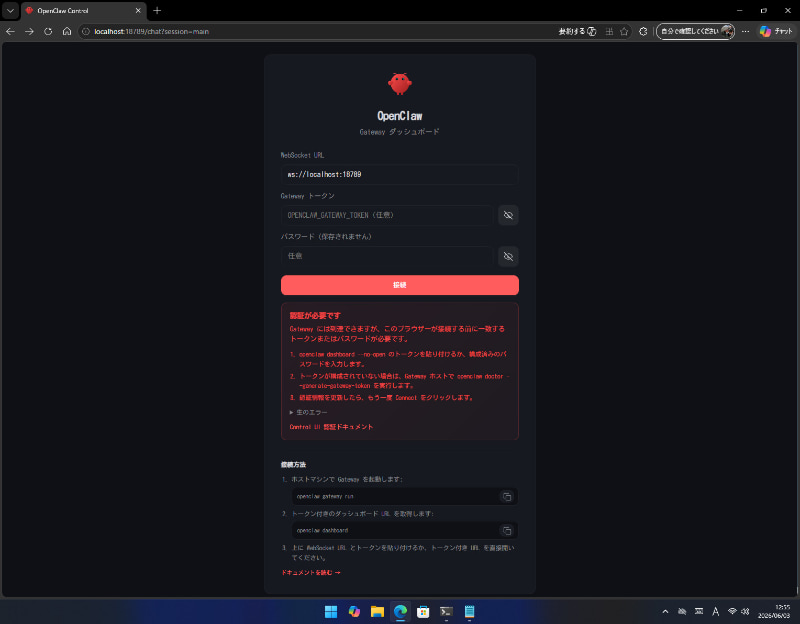Open Microsoft Store from the taskbar
Viewport: 800px width, 624px height.
point(423,611)
